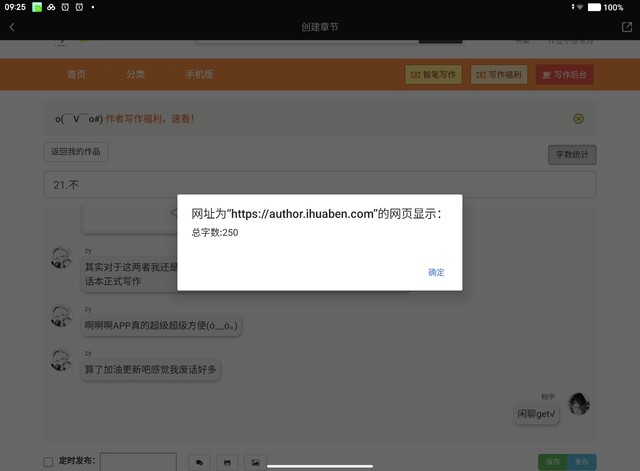Click the scheduled publish time input field
640x471 pixels.
(x=138, y=462)
